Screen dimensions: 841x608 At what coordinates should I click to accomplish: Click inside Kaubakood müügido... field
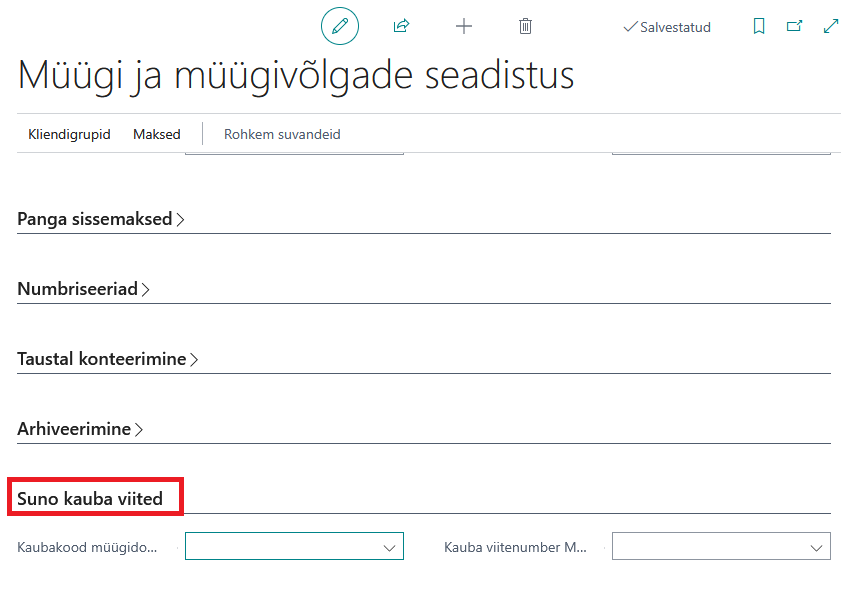(294, 546)
